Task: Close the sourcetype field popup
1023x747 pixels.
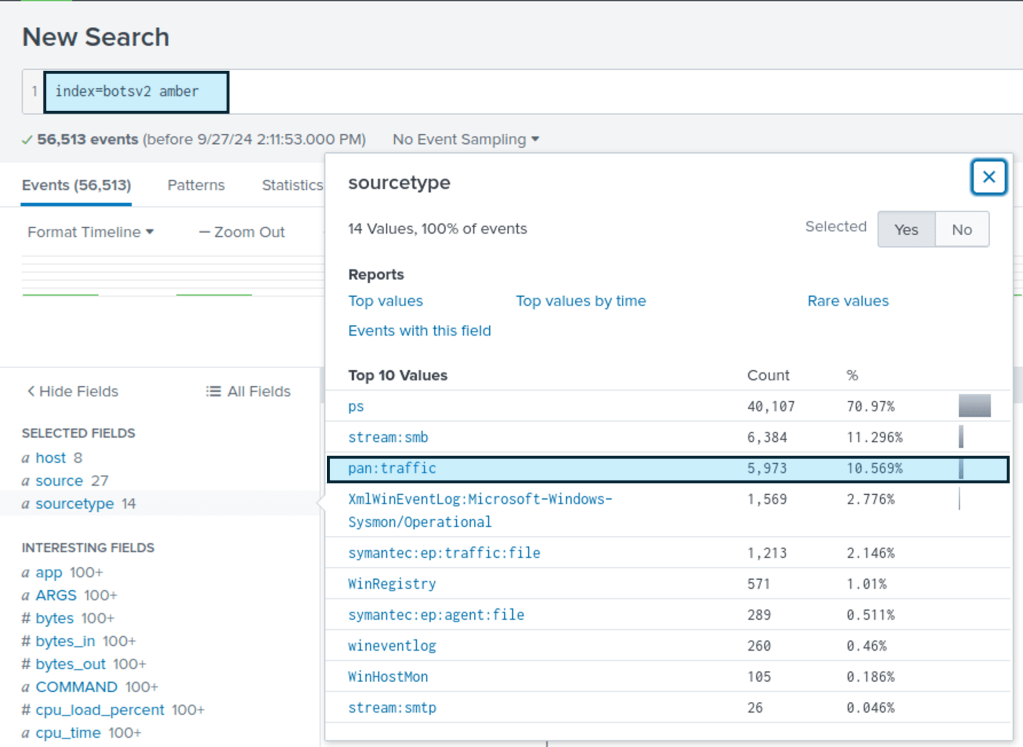Action: pyautogui.click(x=988, y=177)
